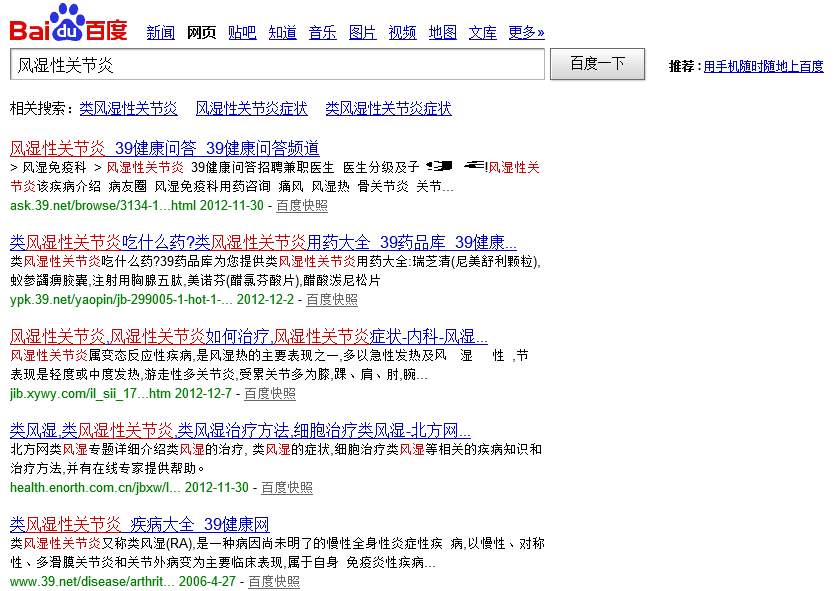Screen dimensions: 837x591
Task: Expand the 更多» more menu
Action: point(526,33)
